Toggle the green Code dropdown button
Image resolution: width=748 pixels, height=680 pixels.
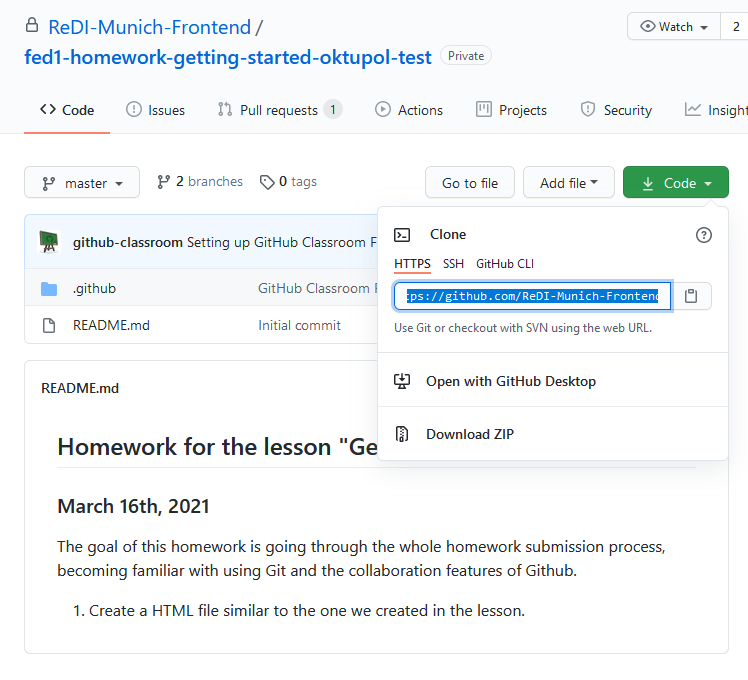676,183
